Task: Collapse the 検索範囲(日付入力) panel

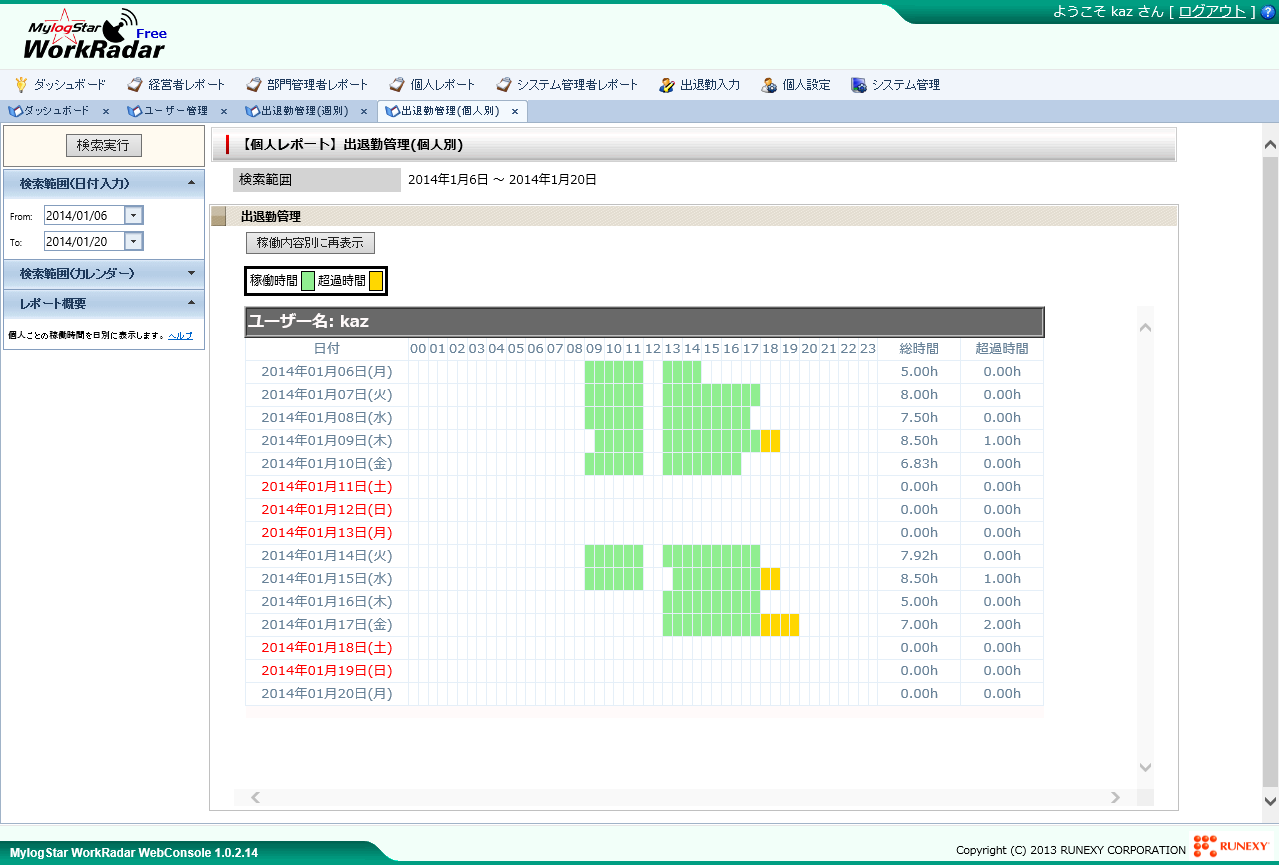Action: (191, 182)
